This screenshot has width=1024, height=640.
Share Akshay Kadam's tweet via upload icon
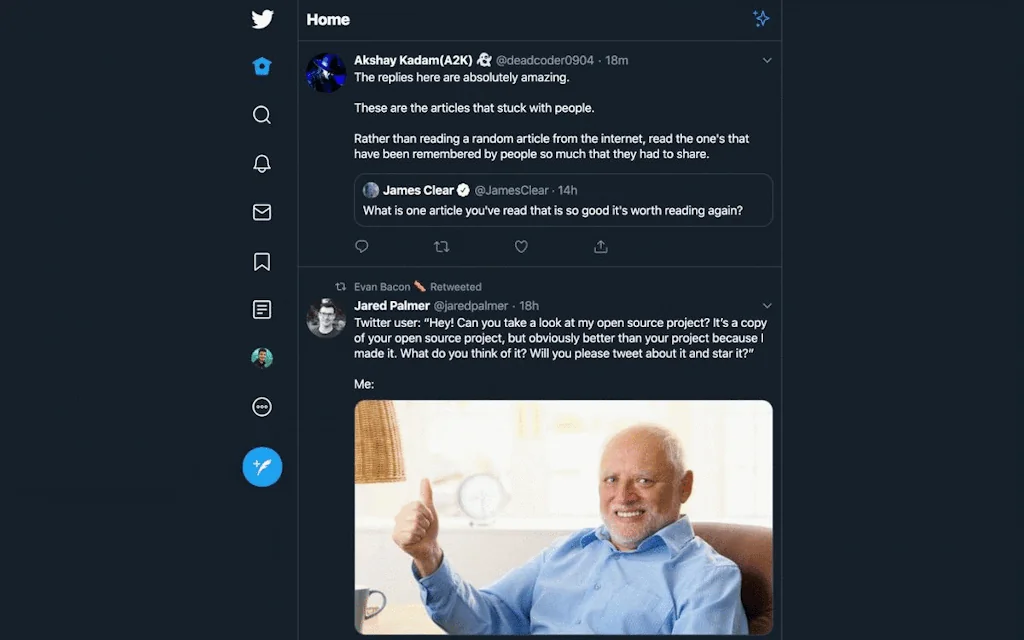pos(600,246)
